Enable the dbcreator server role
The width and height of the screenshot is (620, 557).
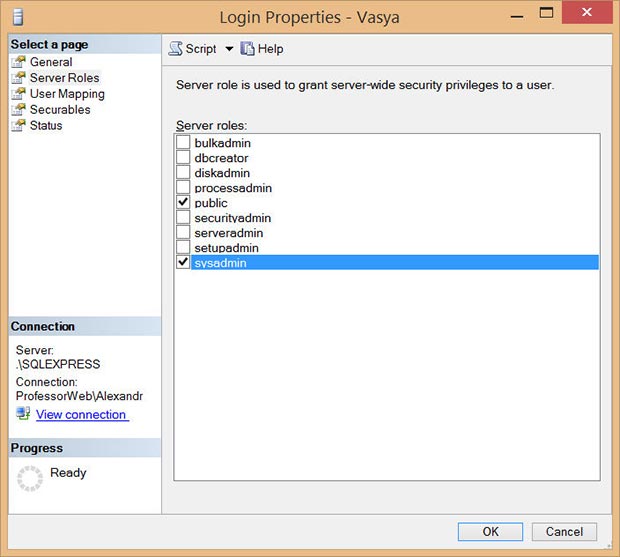click(x=183, y=157)
